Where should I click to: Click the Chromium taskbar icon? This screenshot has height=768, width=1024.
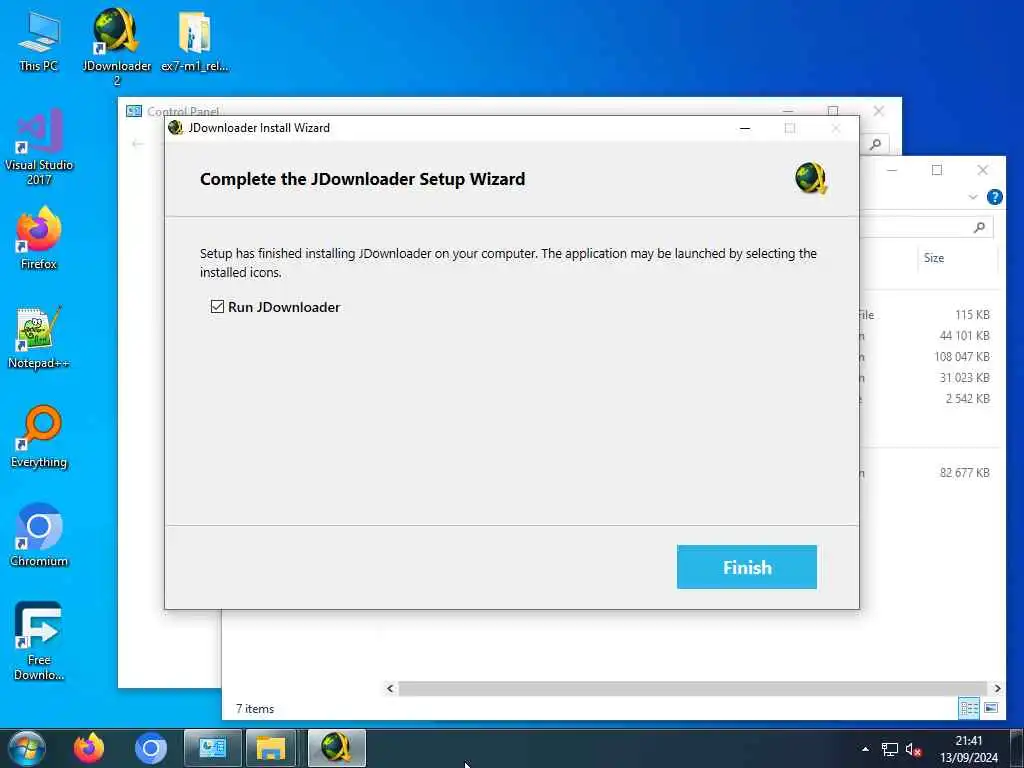coord(151,748)
